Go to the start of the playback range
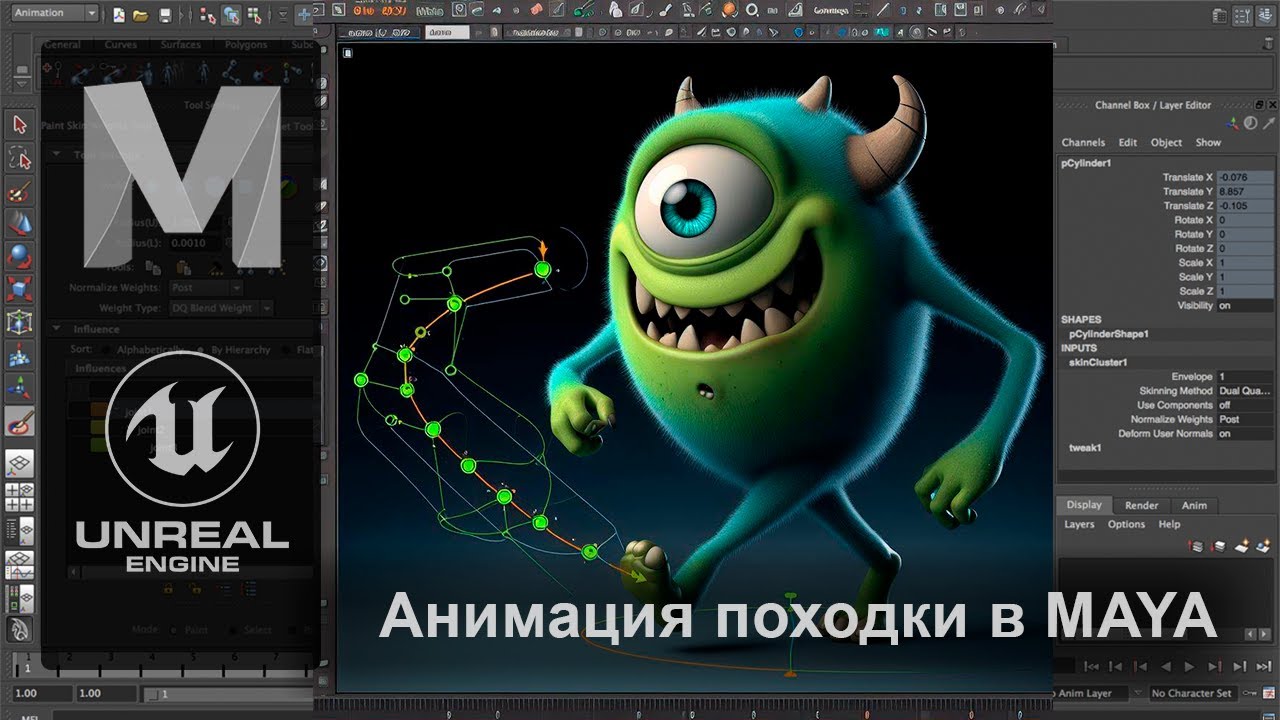Viewport: 1280px width, 720px height. point(1092,666)
